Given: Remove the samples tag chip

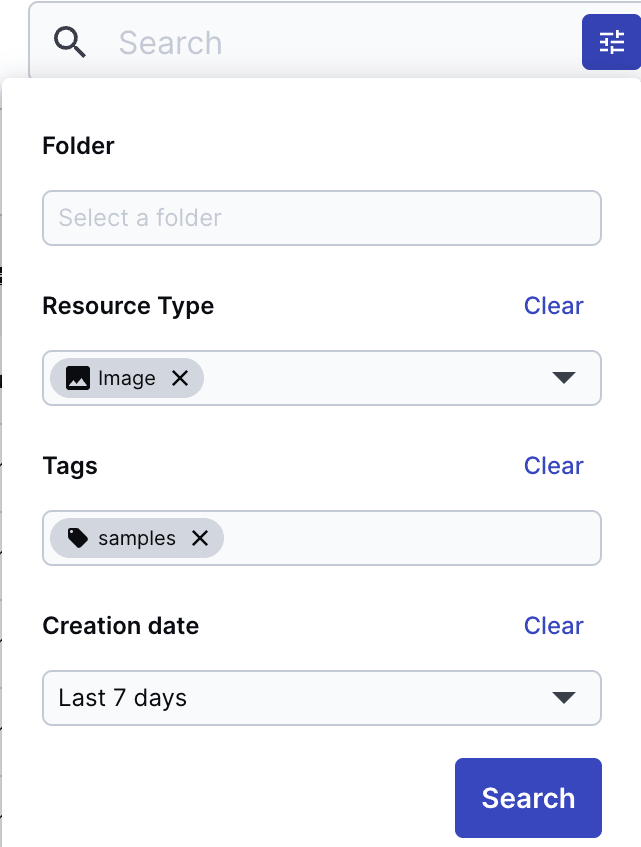Looking at the screenshot, I should click(x=200, y=538).
